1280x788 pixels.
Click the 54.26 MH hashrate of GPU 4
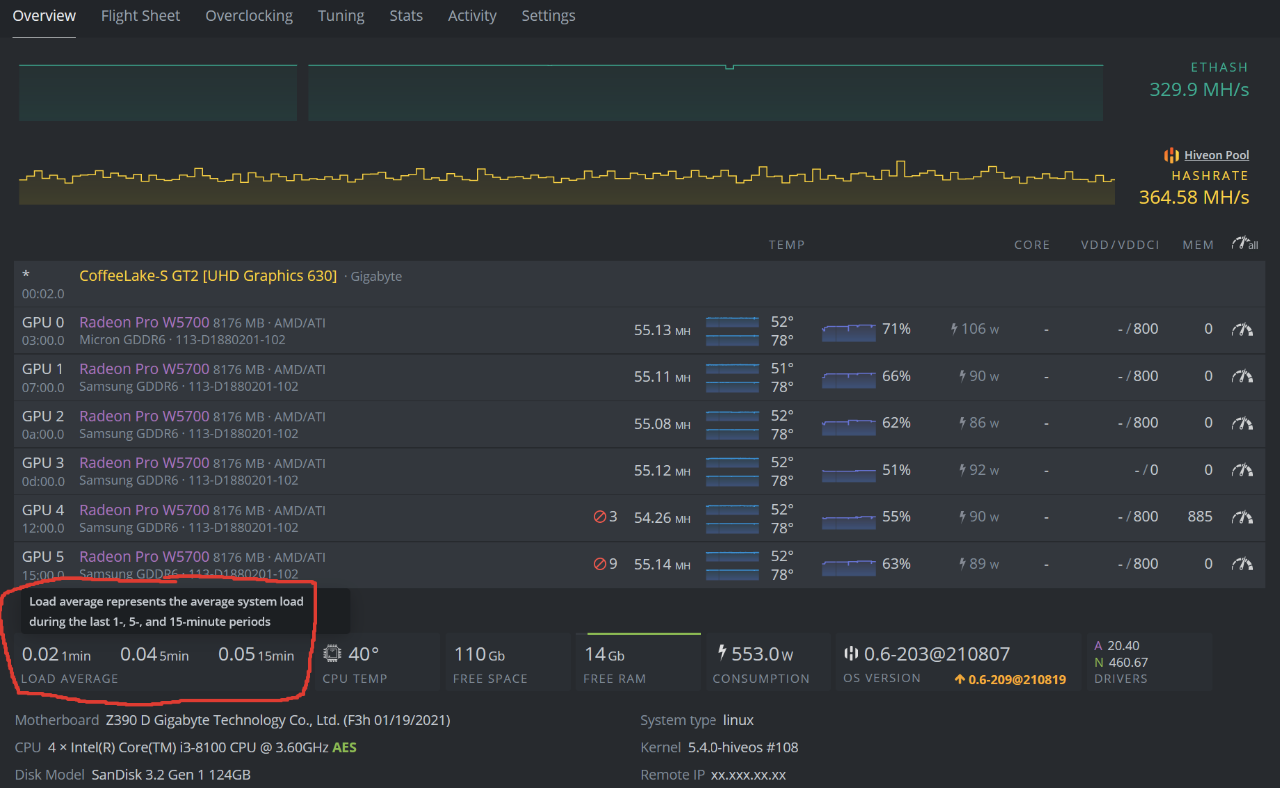tap(662, 517)
